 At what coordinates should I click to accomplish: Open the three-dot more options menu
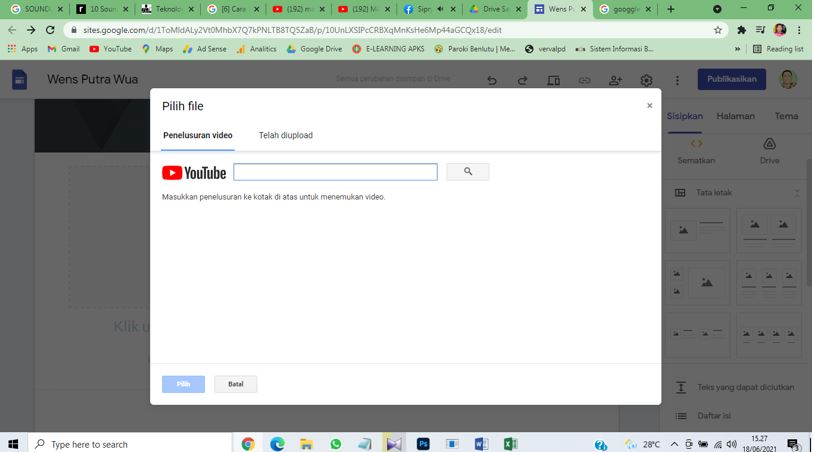point(677,81)
